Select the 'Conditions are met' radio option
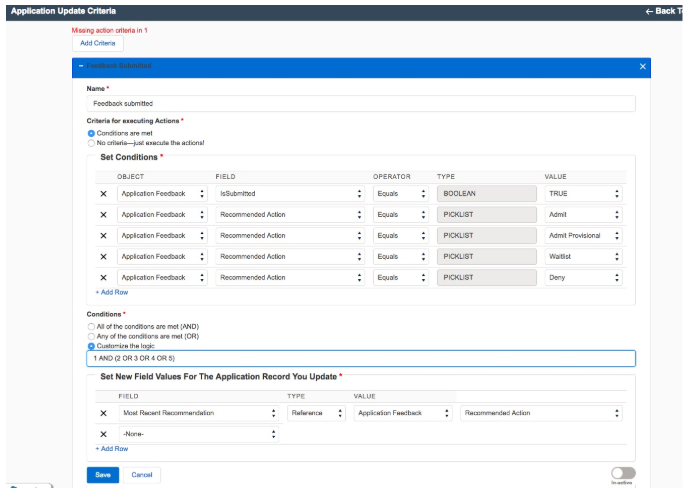 pos(91,133)
